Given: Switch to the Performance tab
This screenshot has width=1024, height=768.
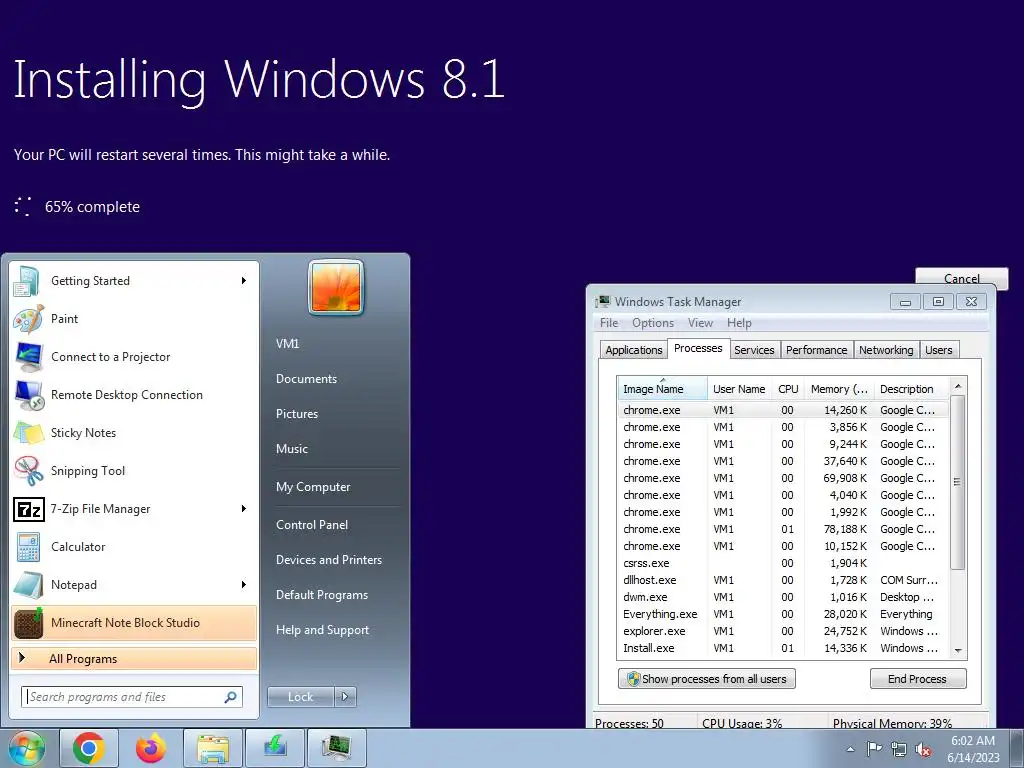Looking at the screenshot, I should click(816, 350).
